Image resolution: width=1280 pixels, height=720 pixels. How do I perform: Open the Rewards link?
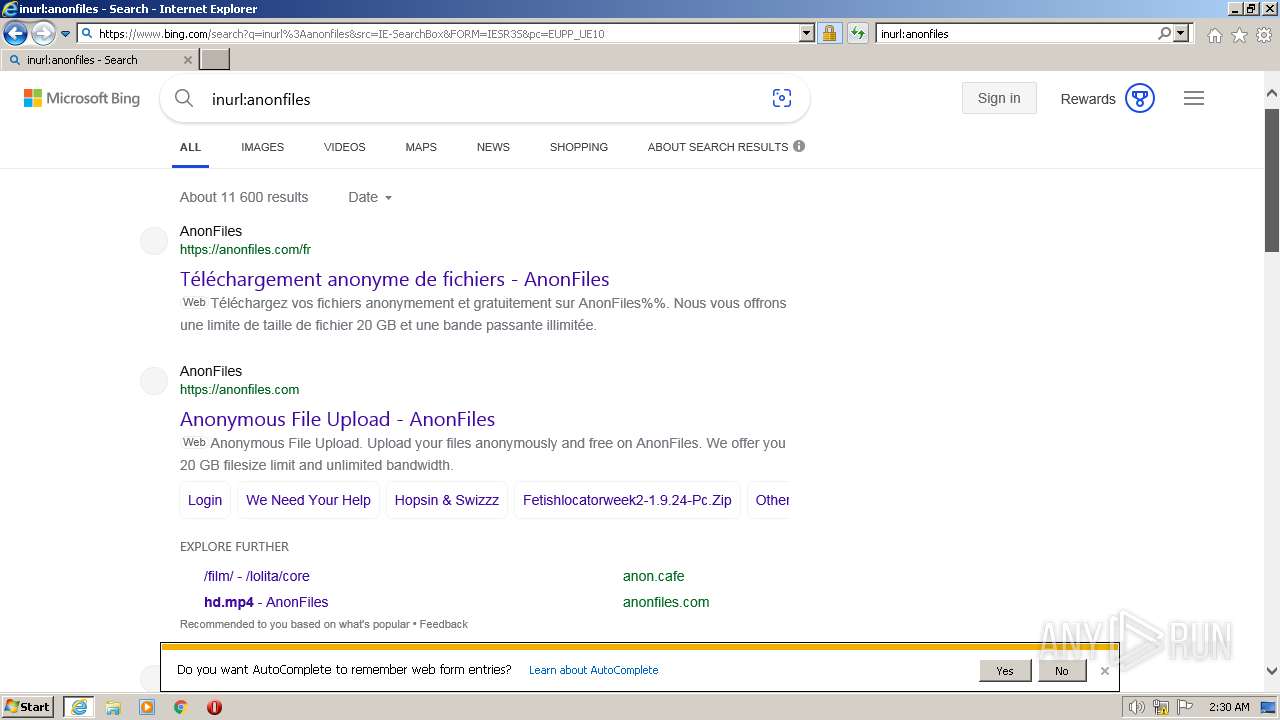pyautogui.click(x=1088, y=99)
